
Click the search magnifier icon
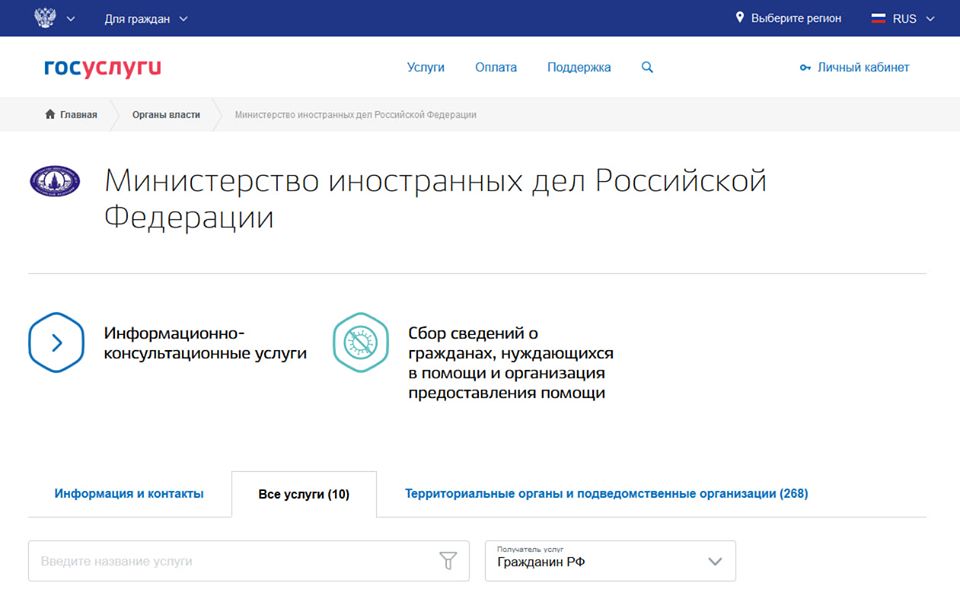click(647, 67)
